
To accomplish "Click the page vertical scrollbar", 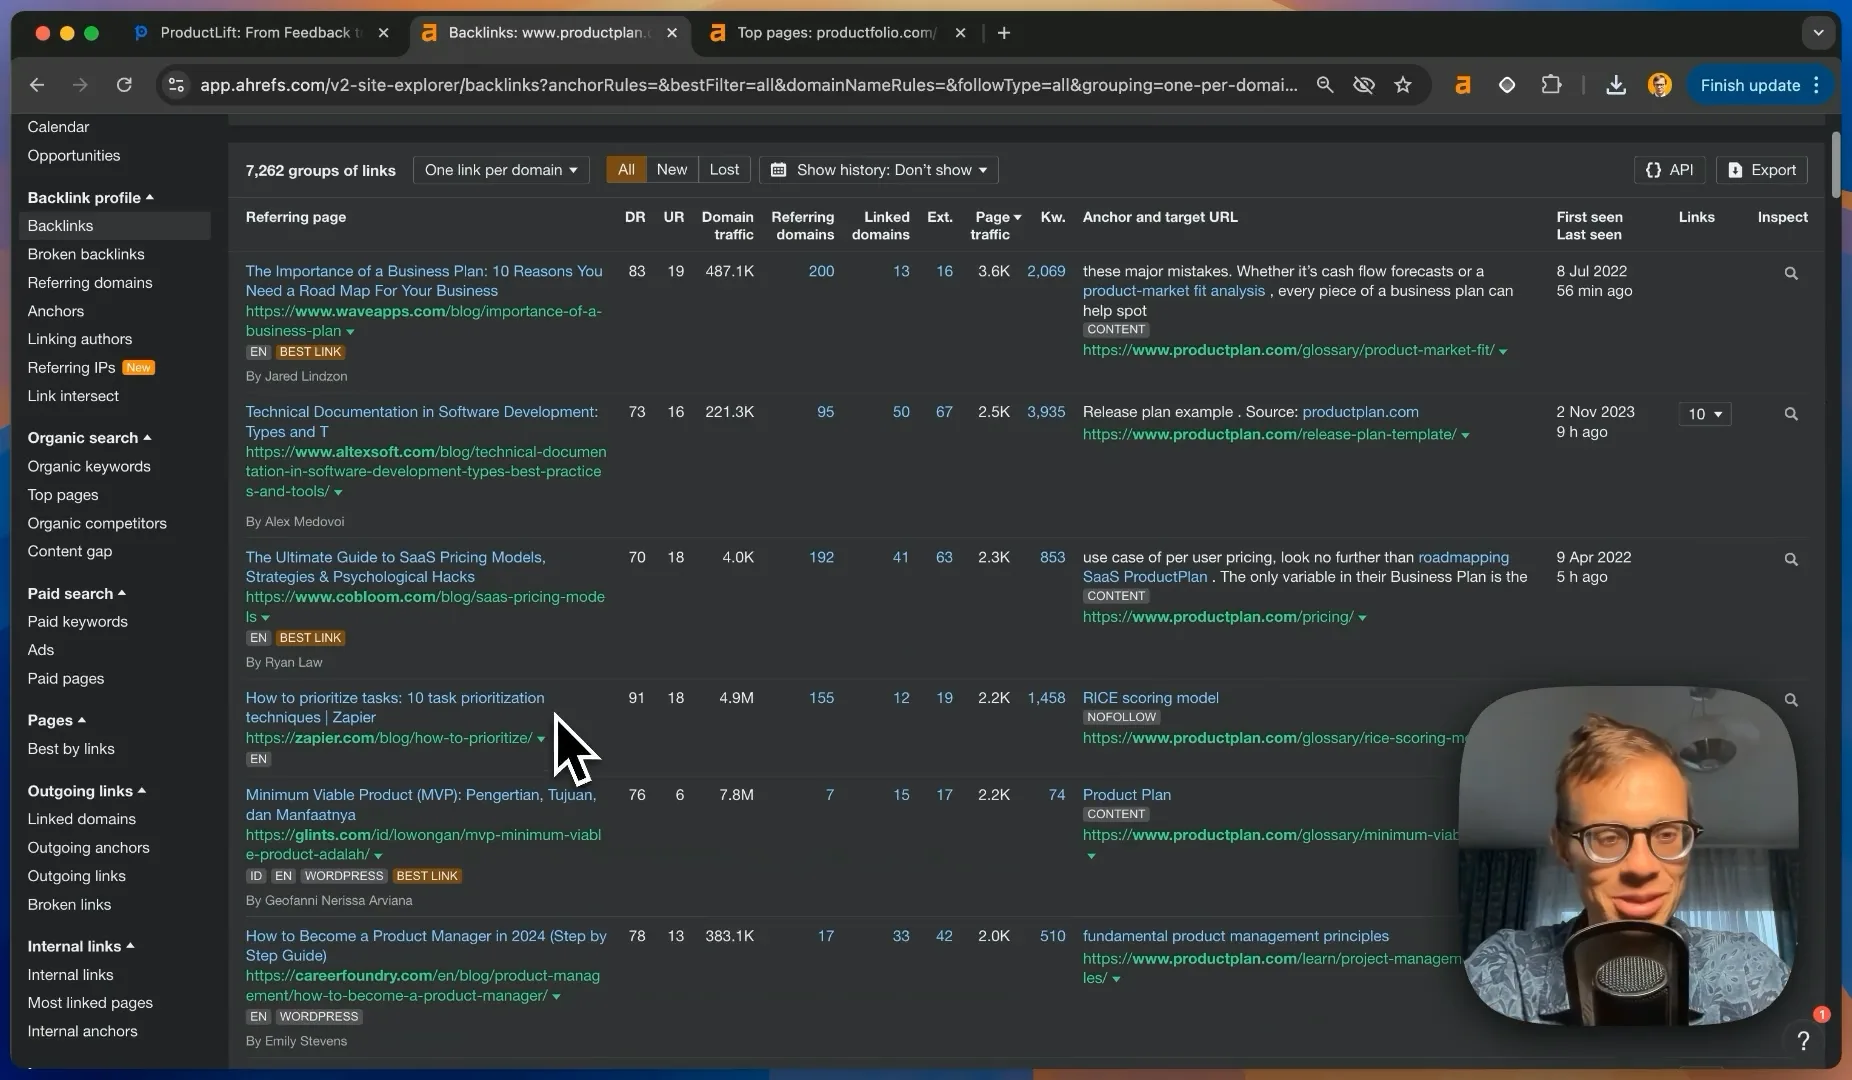I will (x=1836, y=165).
